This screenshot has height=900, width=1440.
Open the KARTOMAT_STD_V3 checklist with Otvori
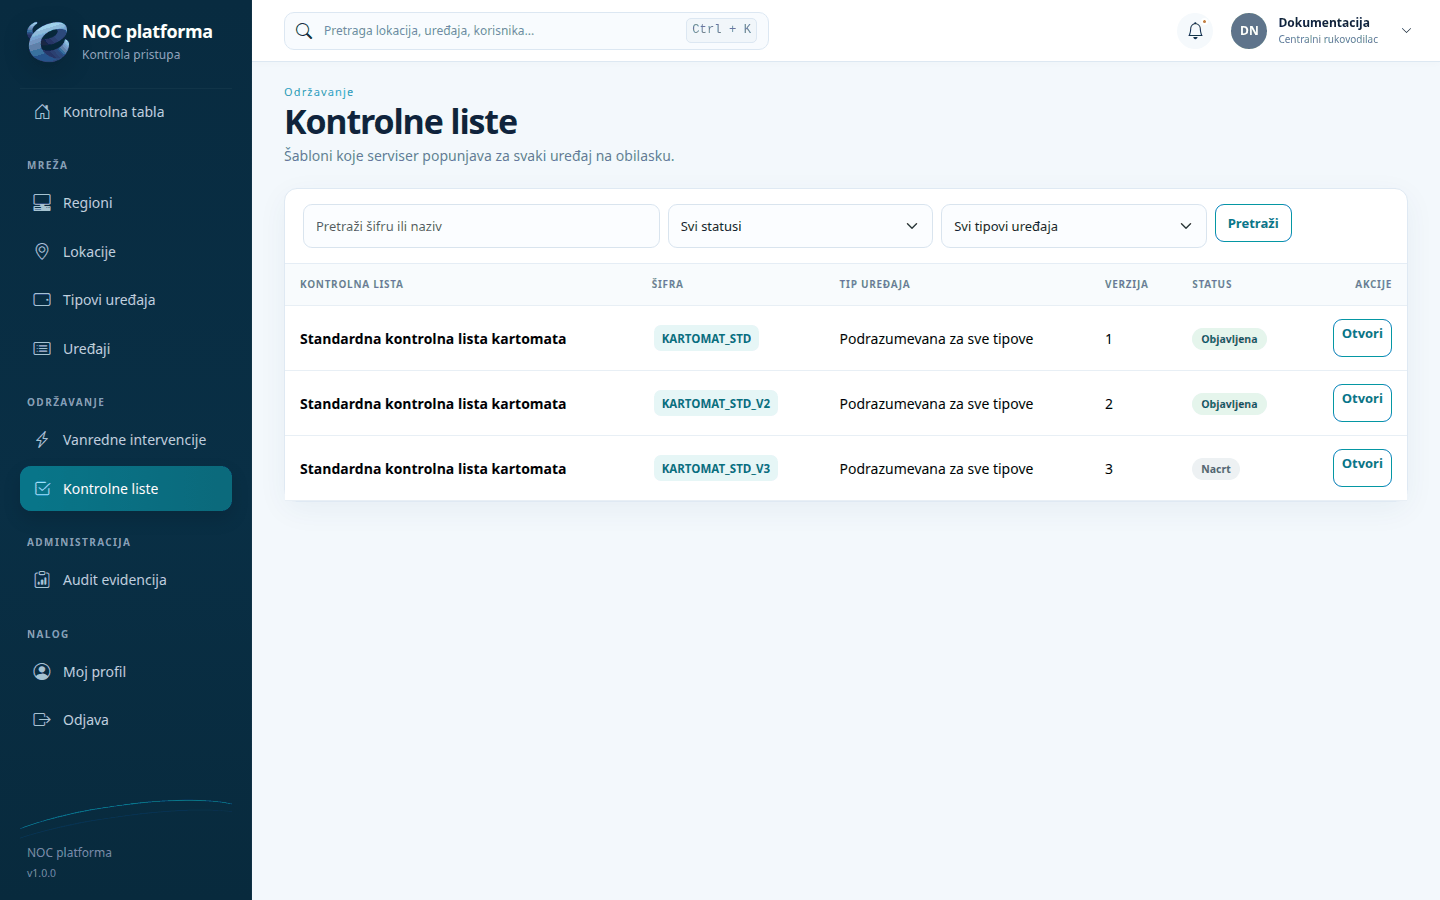coord(1362,468)
